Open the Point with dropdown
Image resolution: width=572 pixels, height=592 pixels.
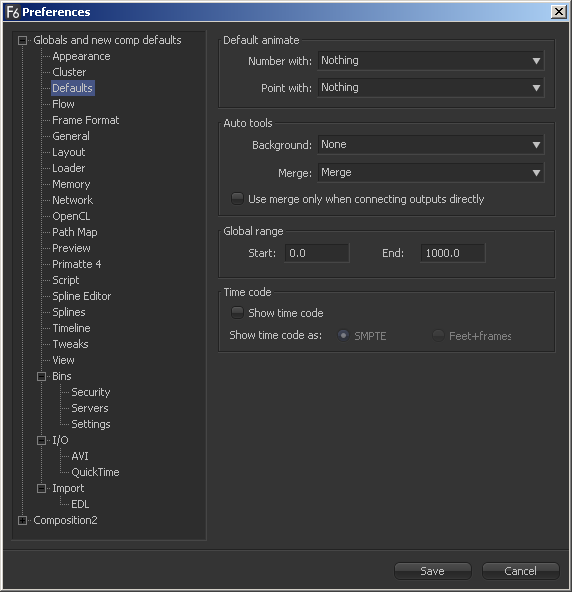(431, 88)
